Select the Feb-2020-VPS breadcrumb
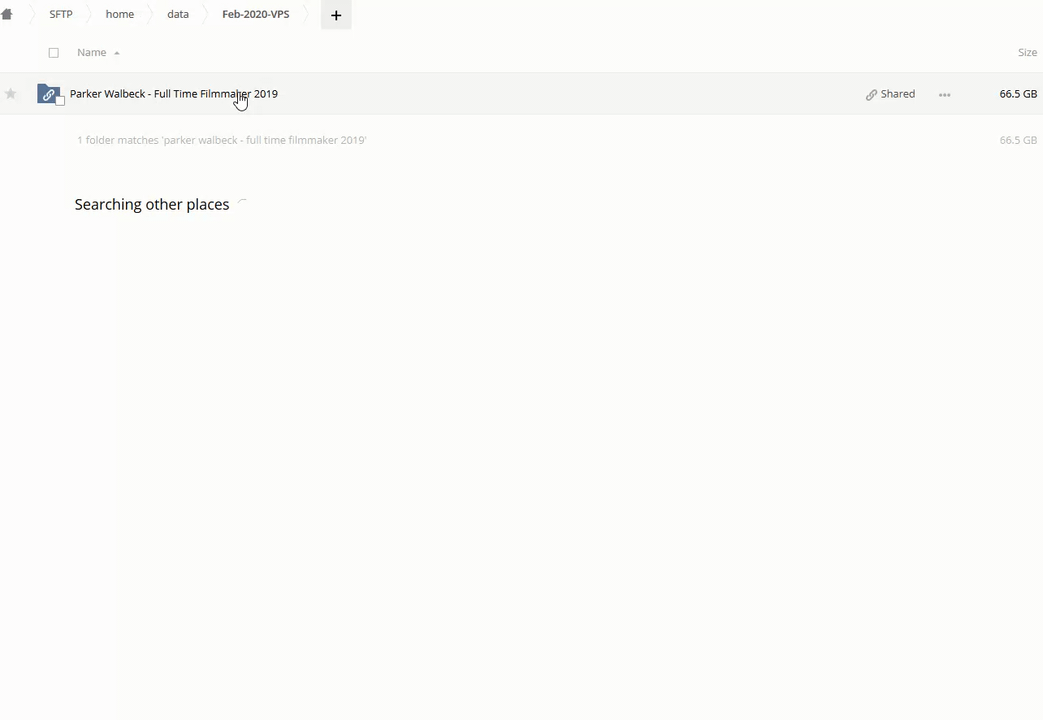Screen dimensions: 1043x720 pos(255,14)
